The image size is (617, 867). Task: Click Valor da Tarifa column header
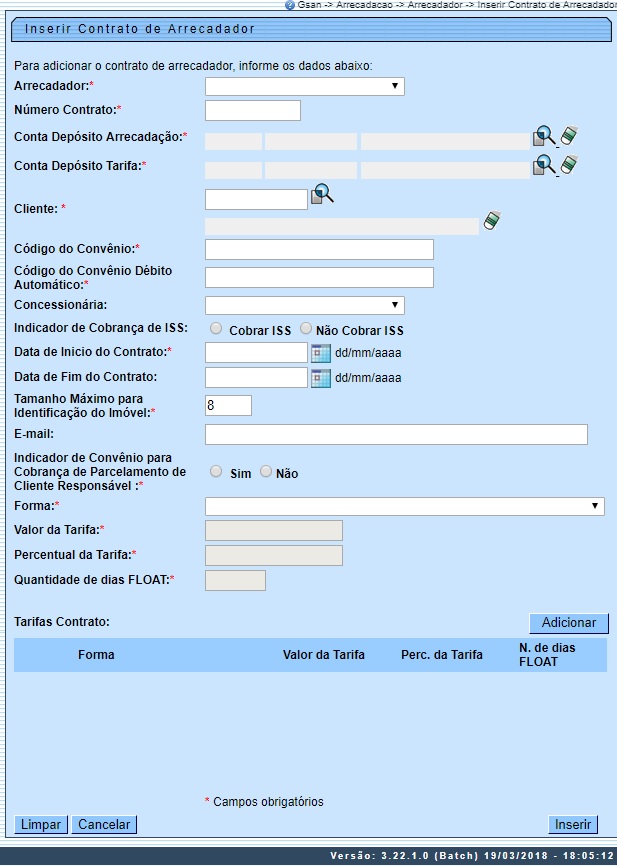click(323, 655)
